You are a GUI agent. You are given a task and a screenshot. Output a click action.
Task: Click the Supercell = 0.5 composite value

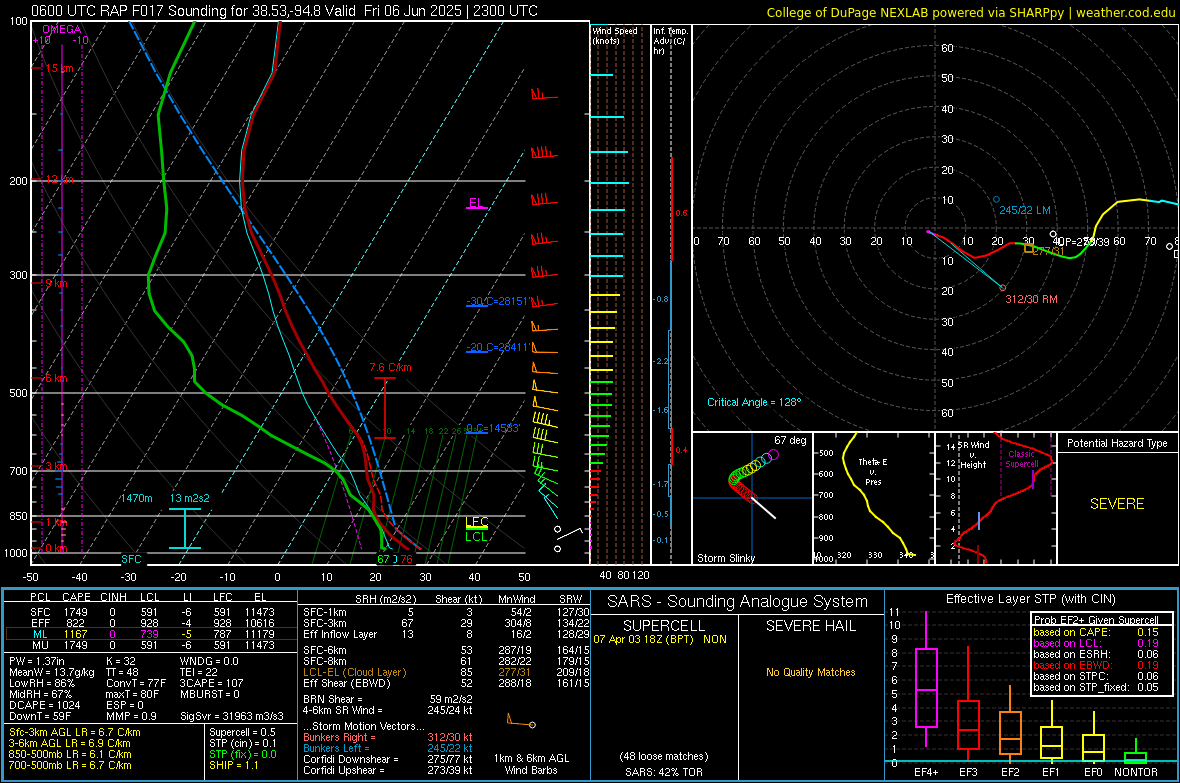(242, 733)
